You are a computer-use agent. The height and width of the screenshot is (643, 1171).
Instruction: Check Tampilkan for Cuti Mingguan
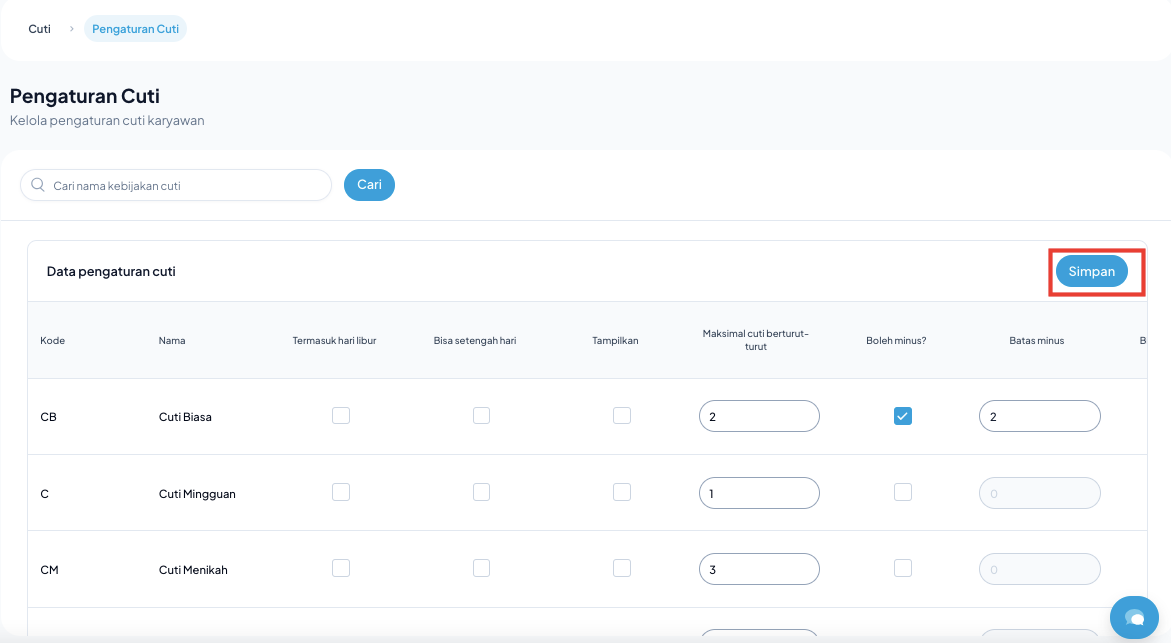622,492
